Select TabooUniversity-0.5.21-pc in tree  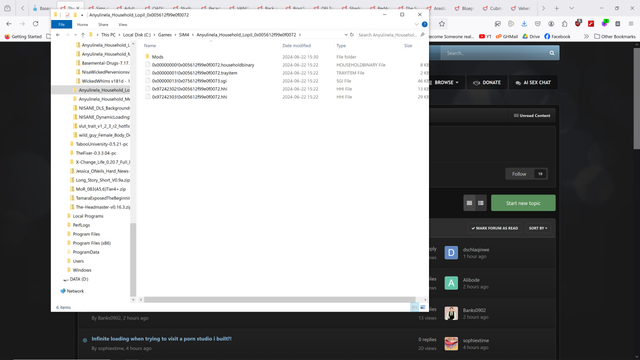pyautogui.click(x=102, y=144)
